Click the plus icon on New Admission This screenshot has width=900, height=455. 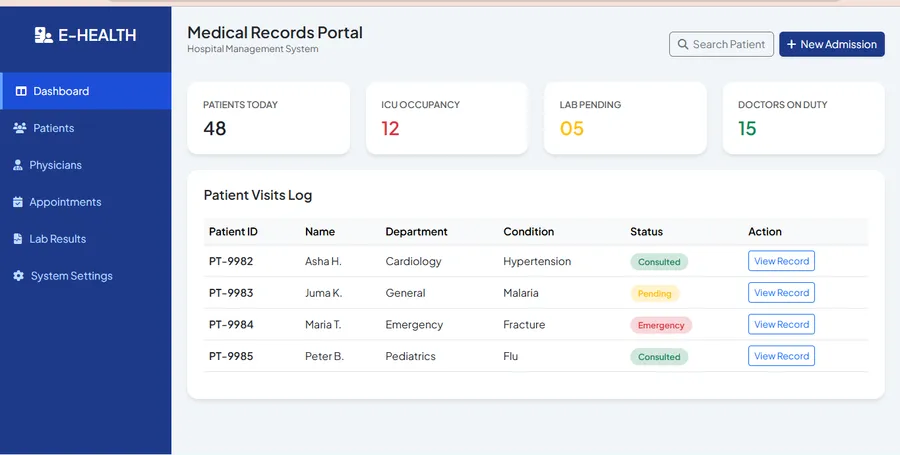point(791,44)
